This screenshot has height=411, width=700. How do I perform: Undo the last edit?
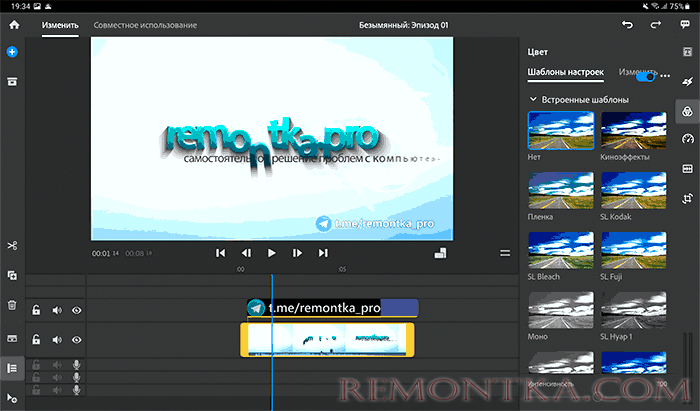click(627, 25)
